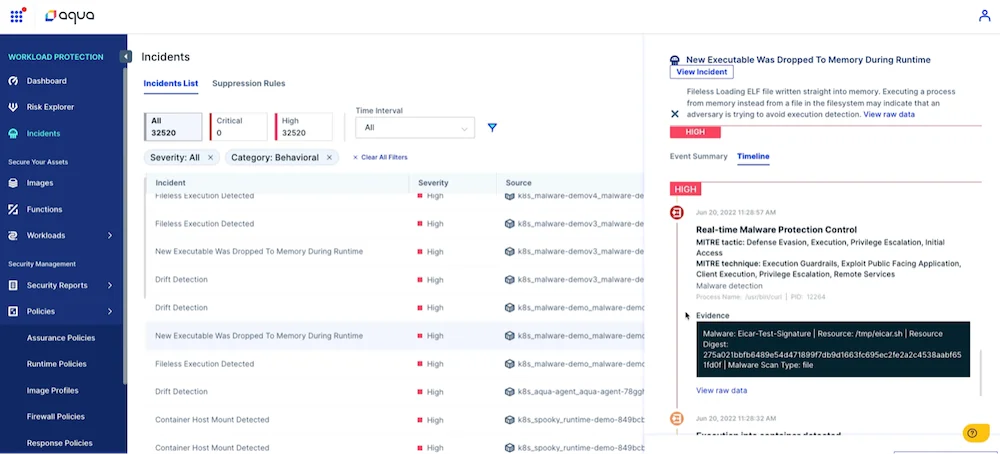The height and width of the screenshot is (455, 1000).
Task: Open the user profile icon
Action: 984,16
